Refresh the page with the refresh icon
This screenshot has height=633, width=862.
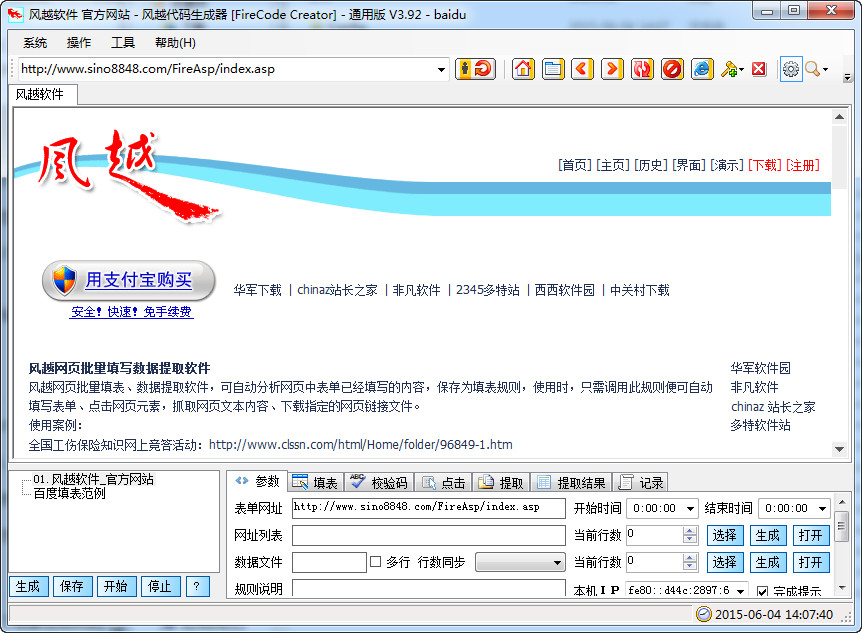coord(641,69)
